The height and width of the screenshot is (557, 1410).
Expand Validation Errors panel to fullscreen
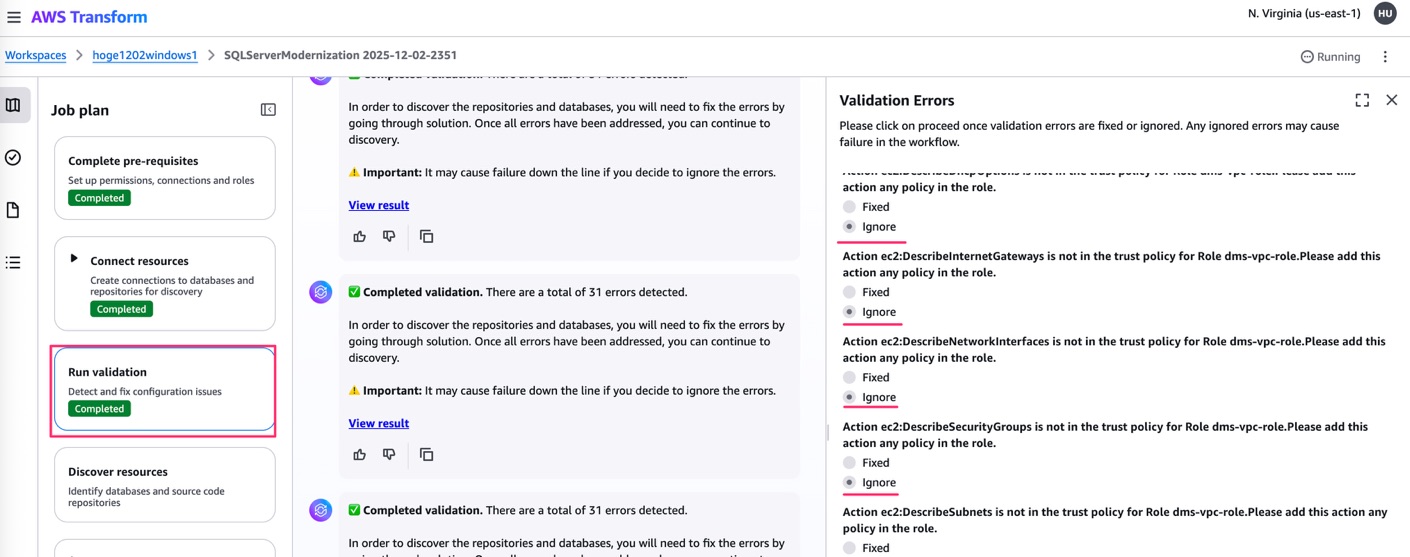pos(1362,100)
